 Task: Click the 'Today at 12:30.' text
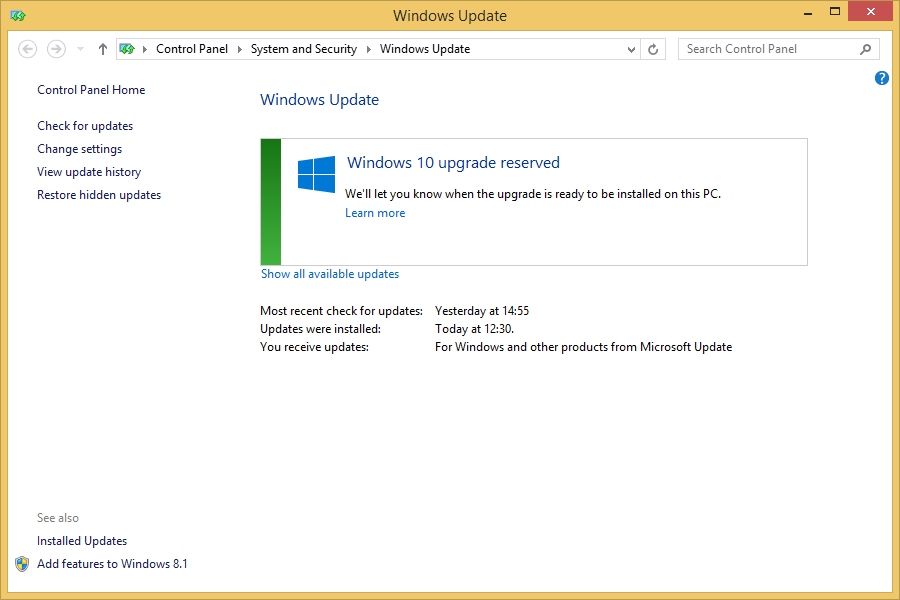(474, 329)
